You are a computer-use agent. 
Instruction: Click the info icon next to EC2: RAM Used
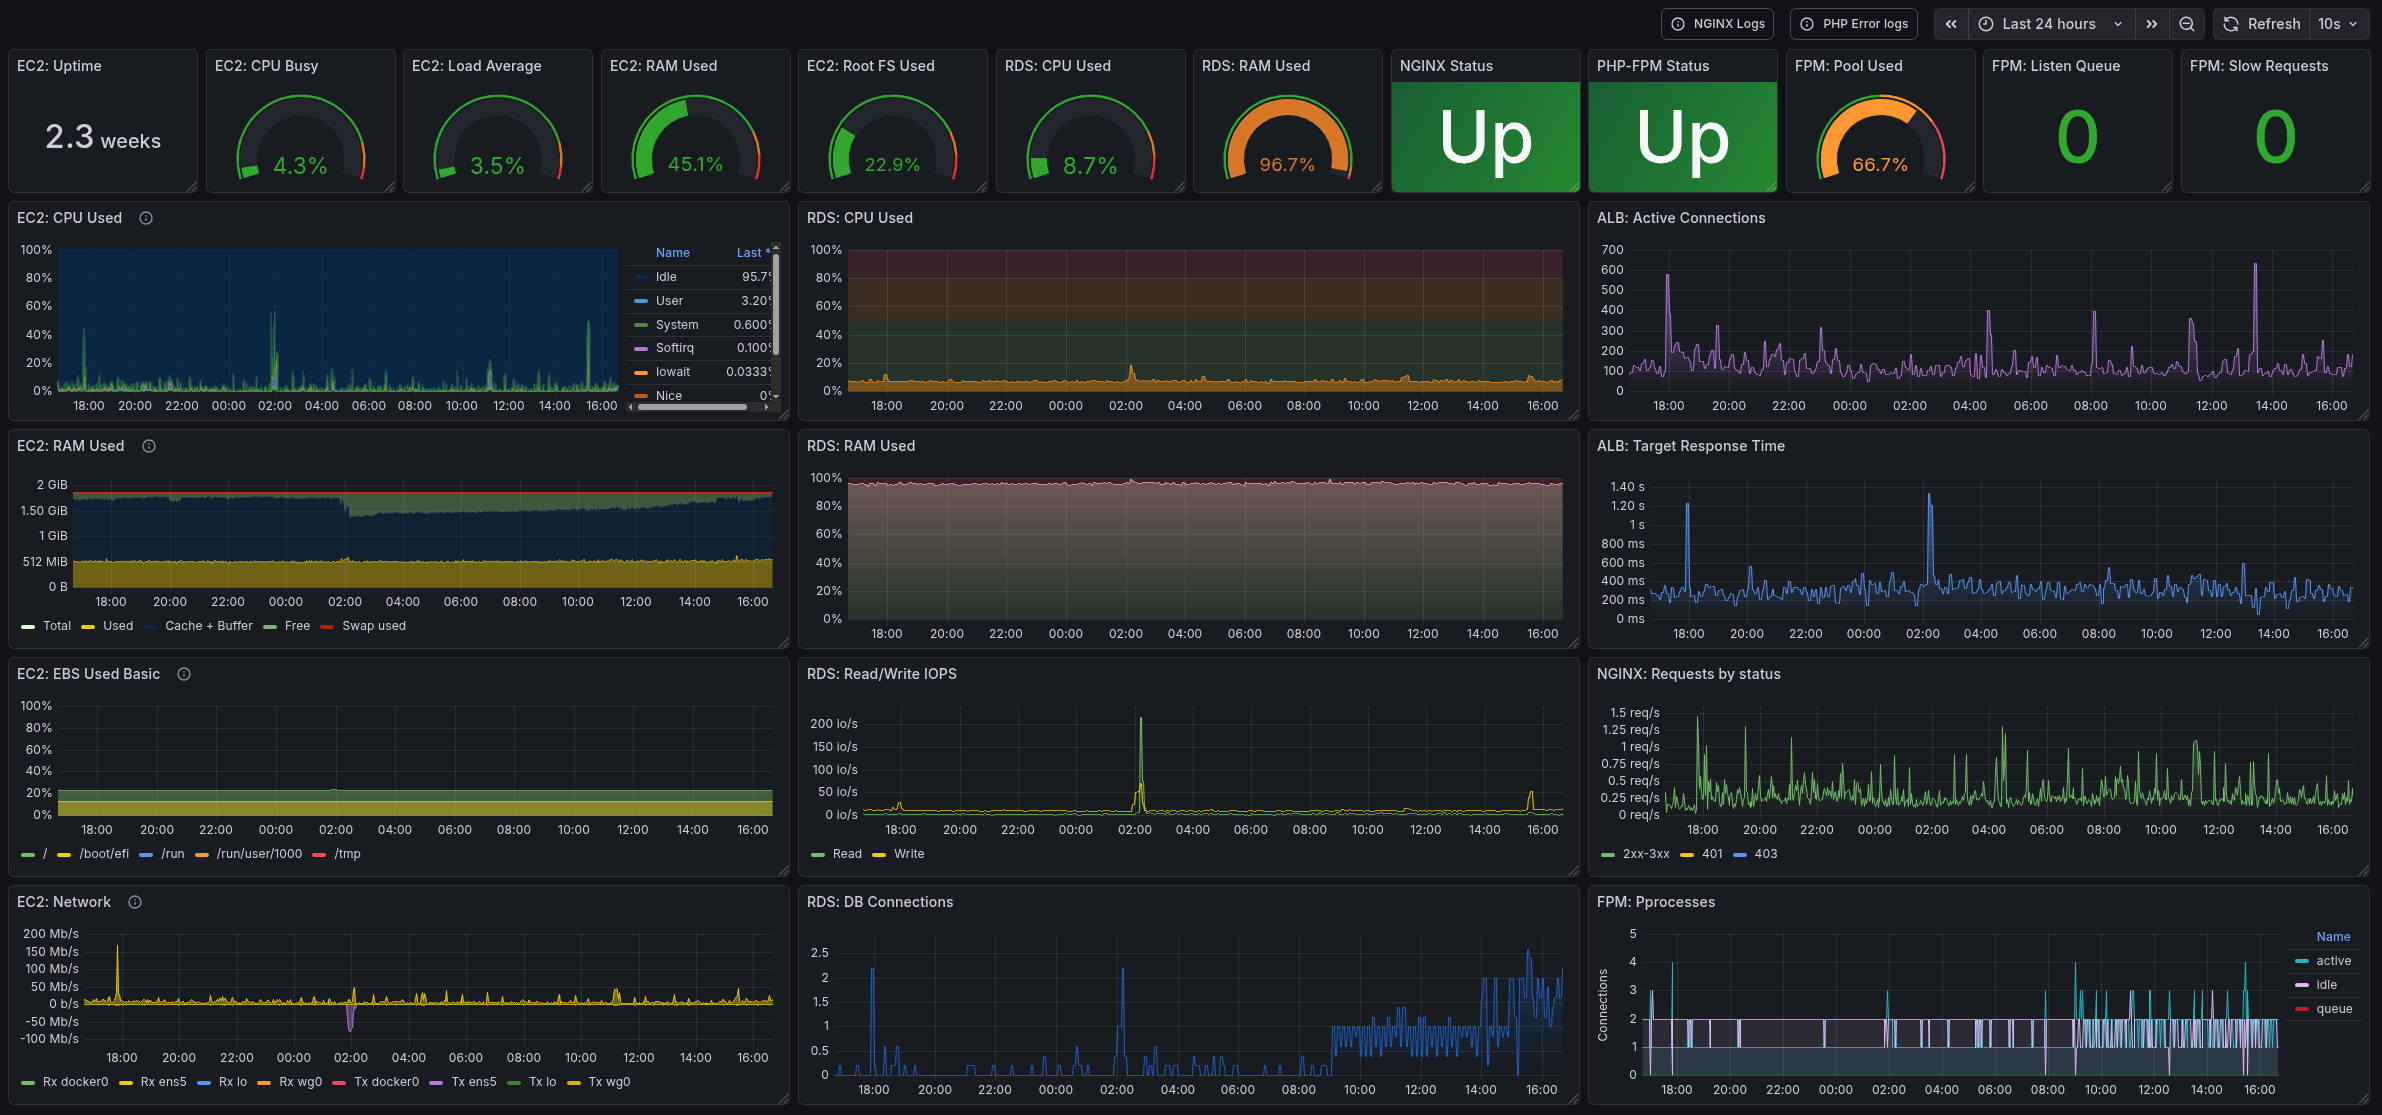pyautogui.click(x=149, y=446)
